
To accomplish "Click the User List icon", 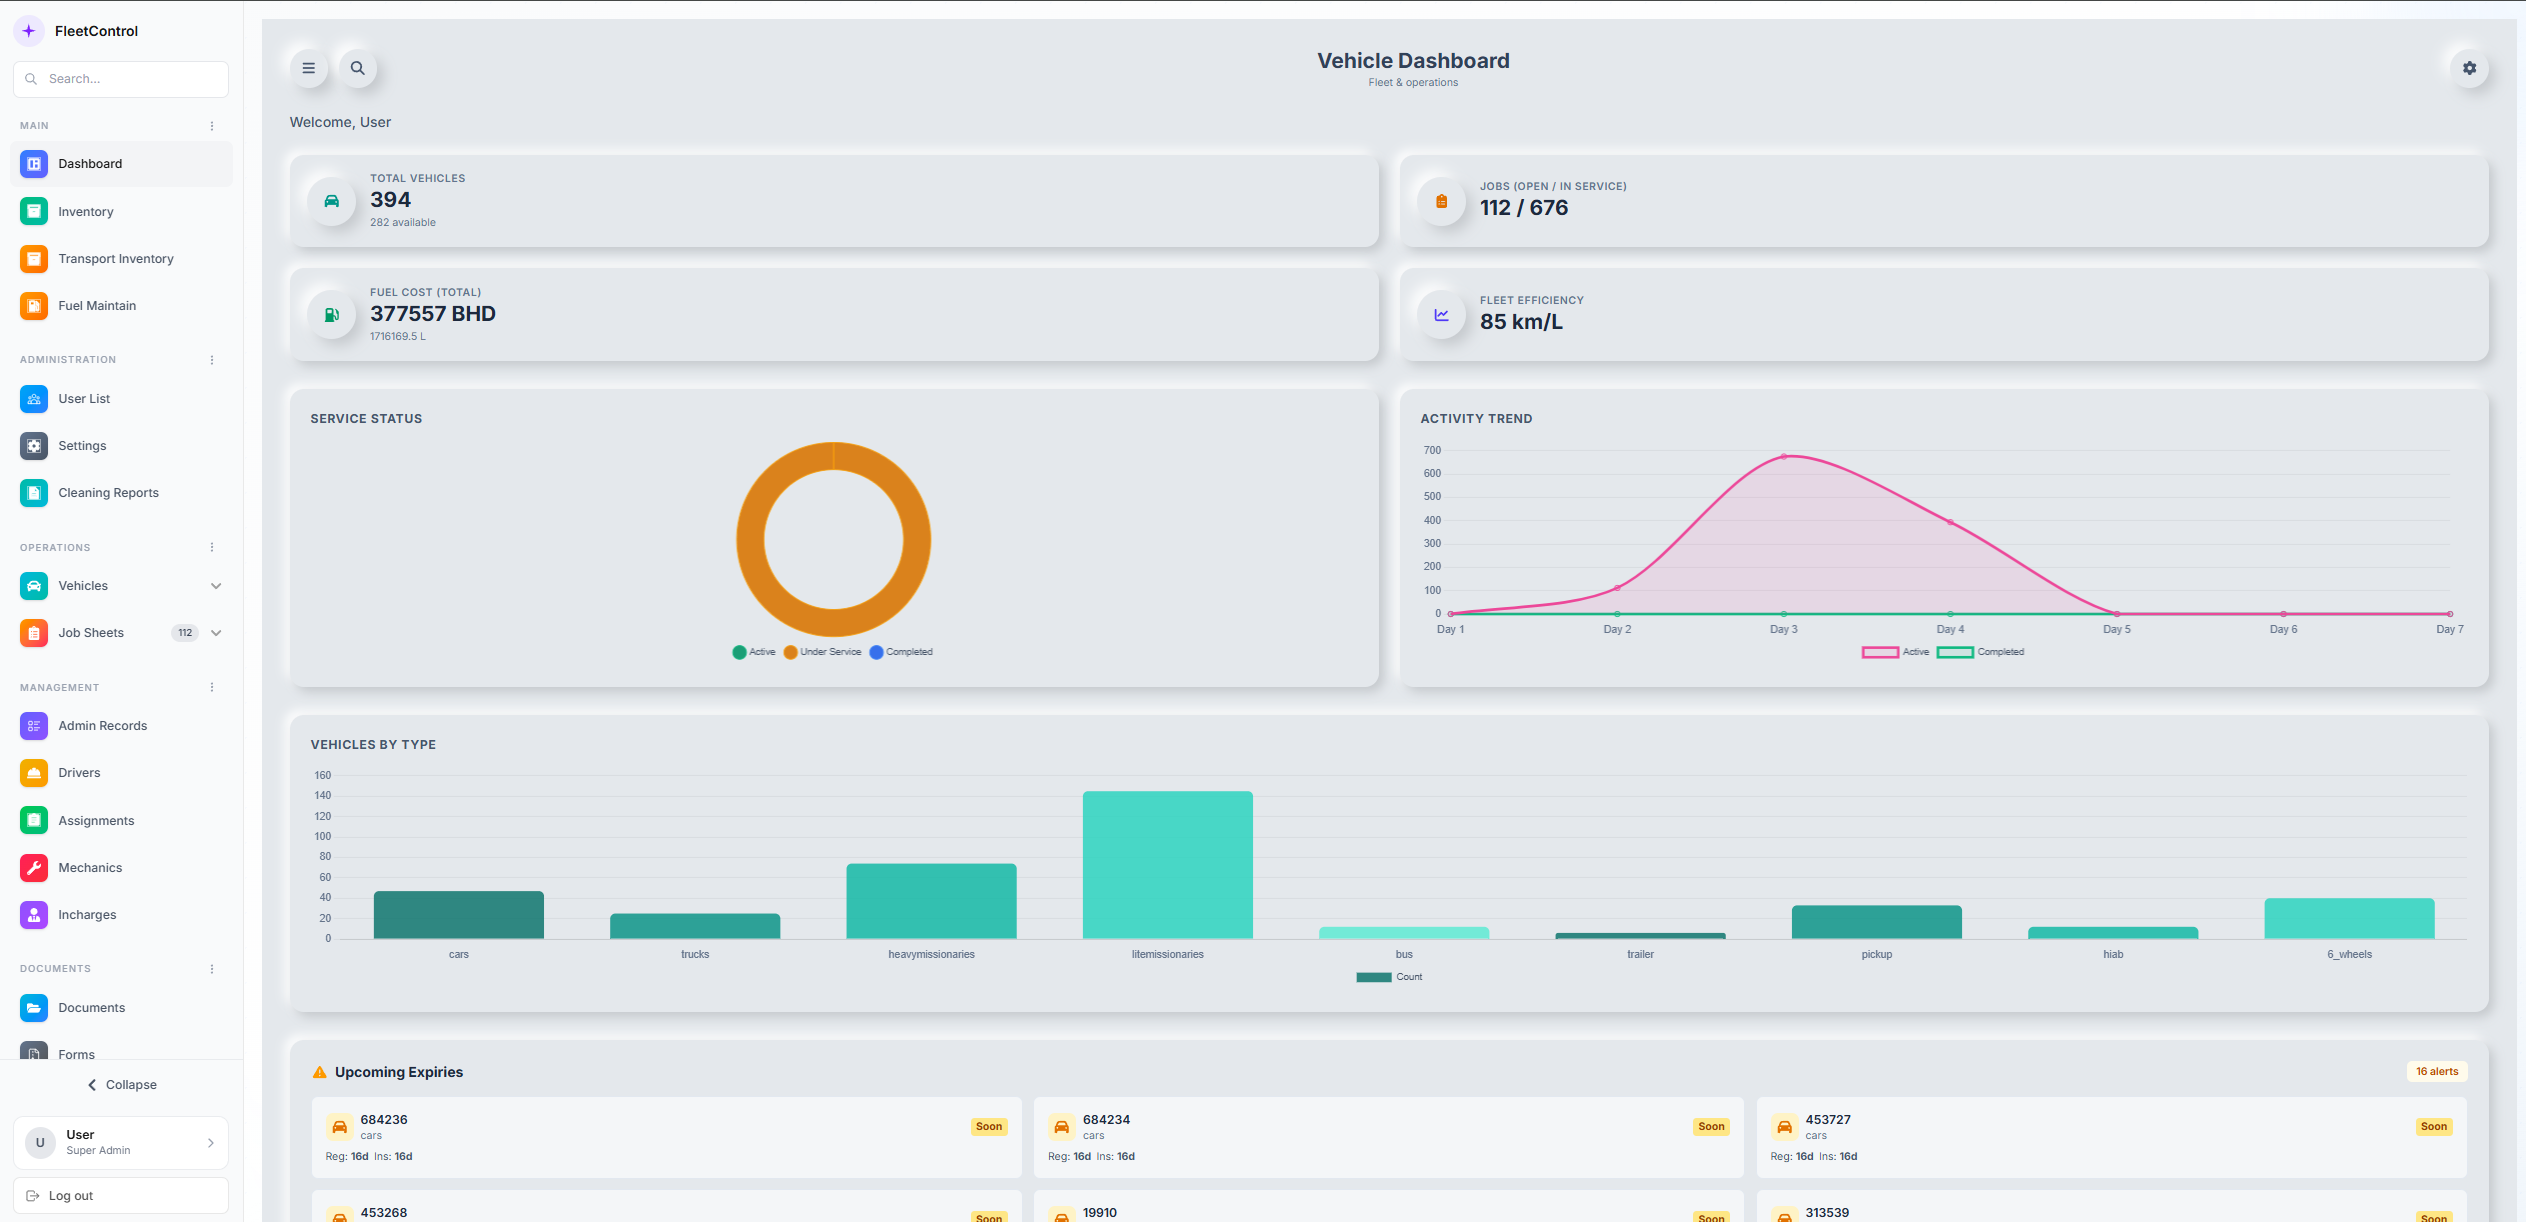I will [34, 399].
